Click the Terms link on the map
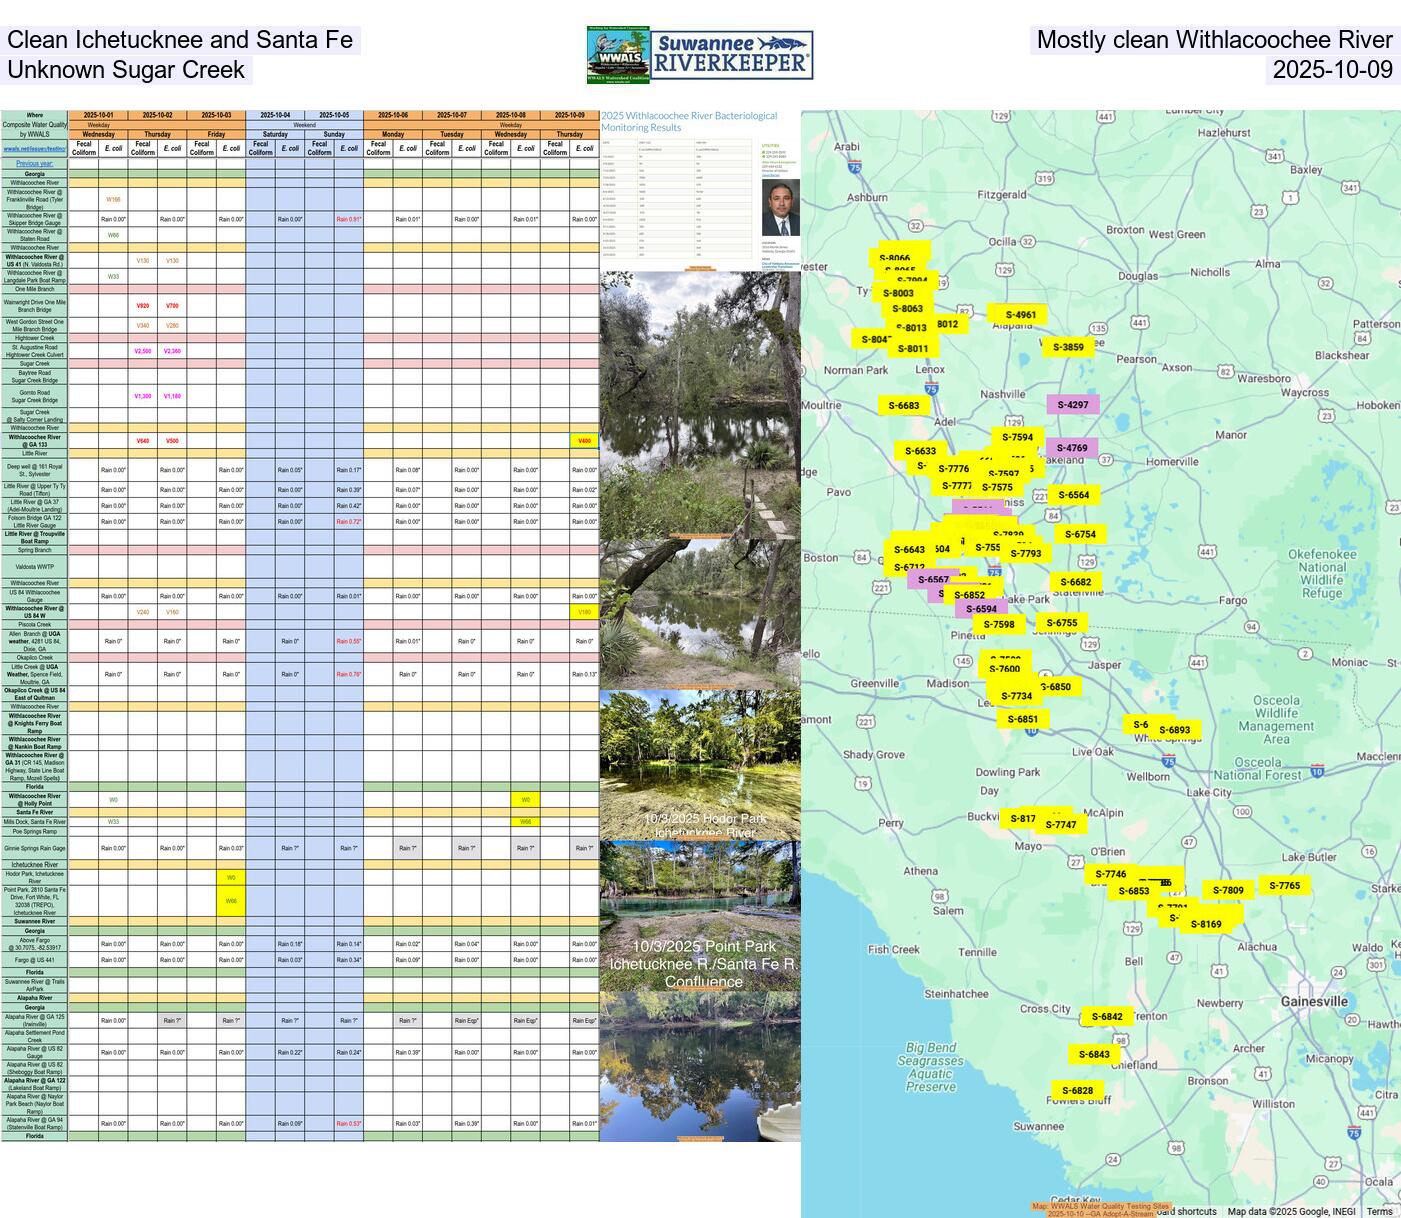This screenshot has height=1218, width=1401. coord(1379,1212)
